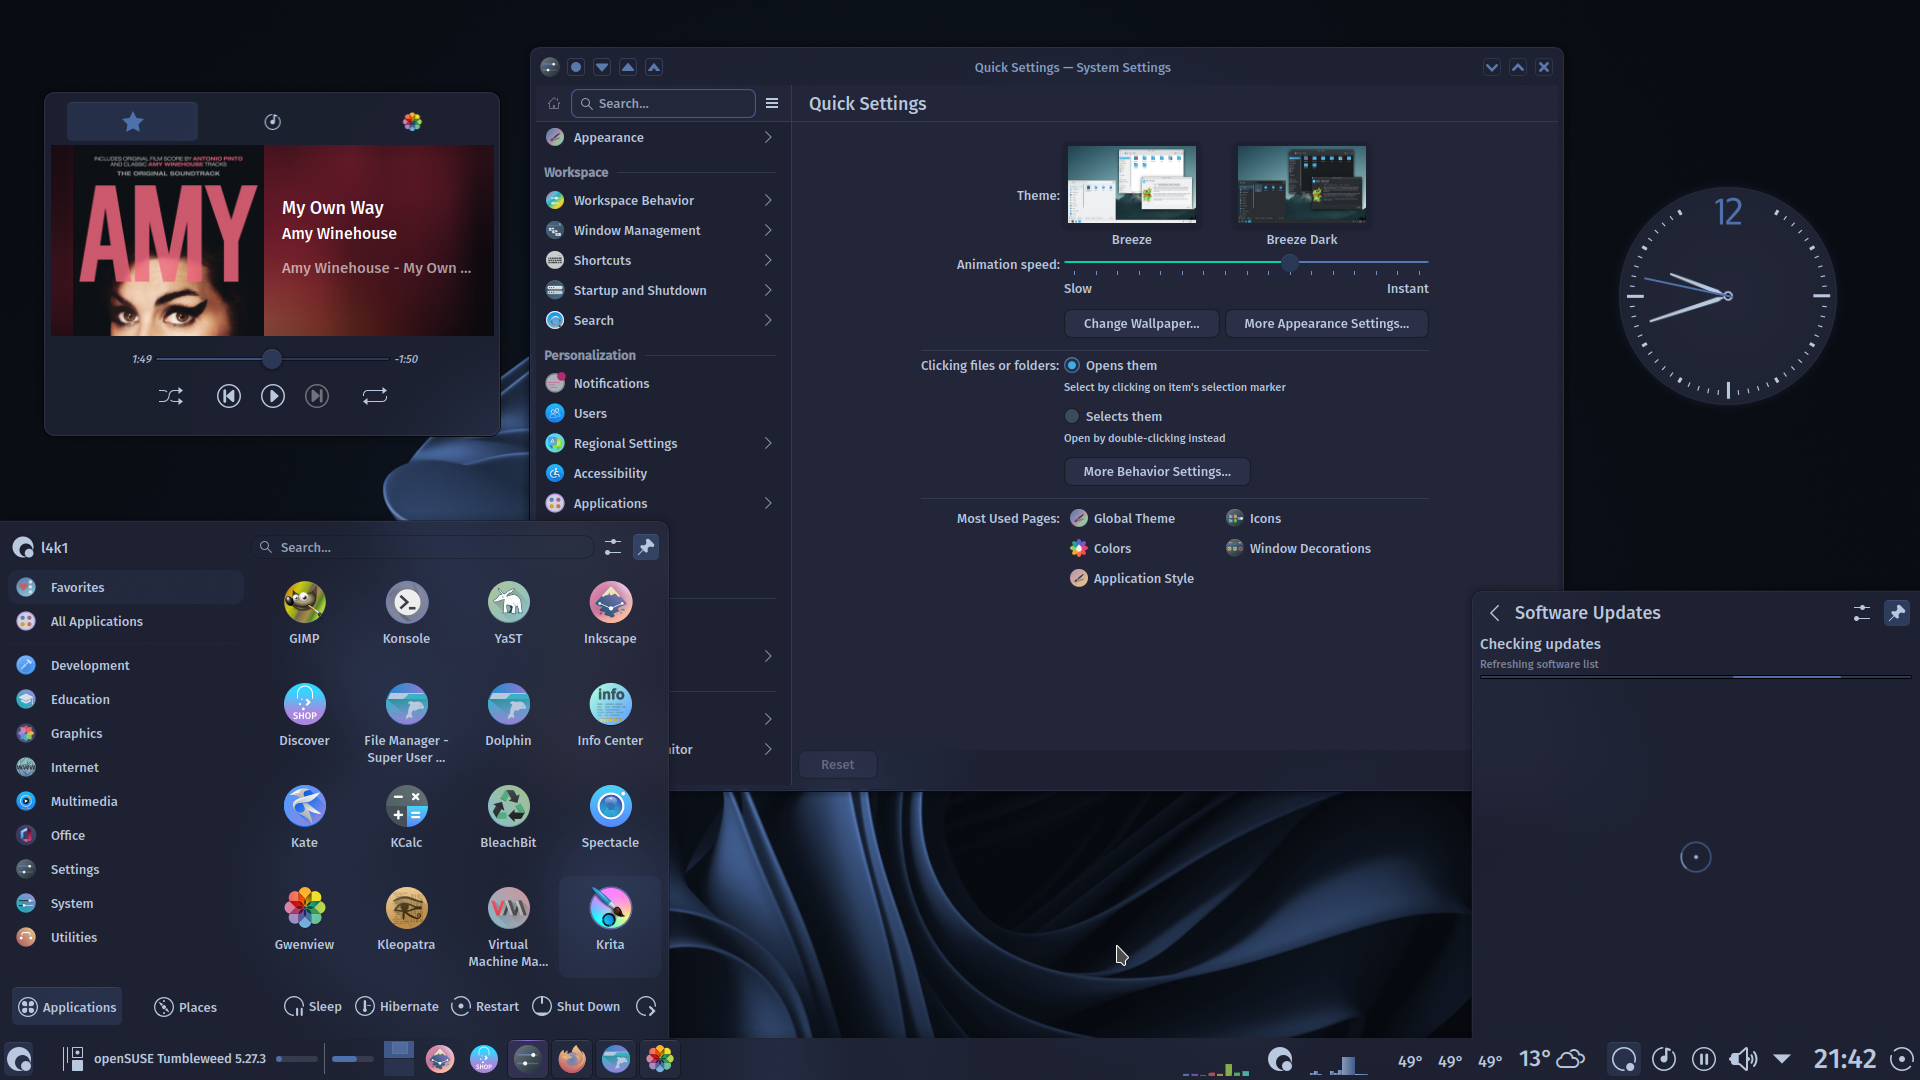Open File Manager Super User mode

[406, 723]
